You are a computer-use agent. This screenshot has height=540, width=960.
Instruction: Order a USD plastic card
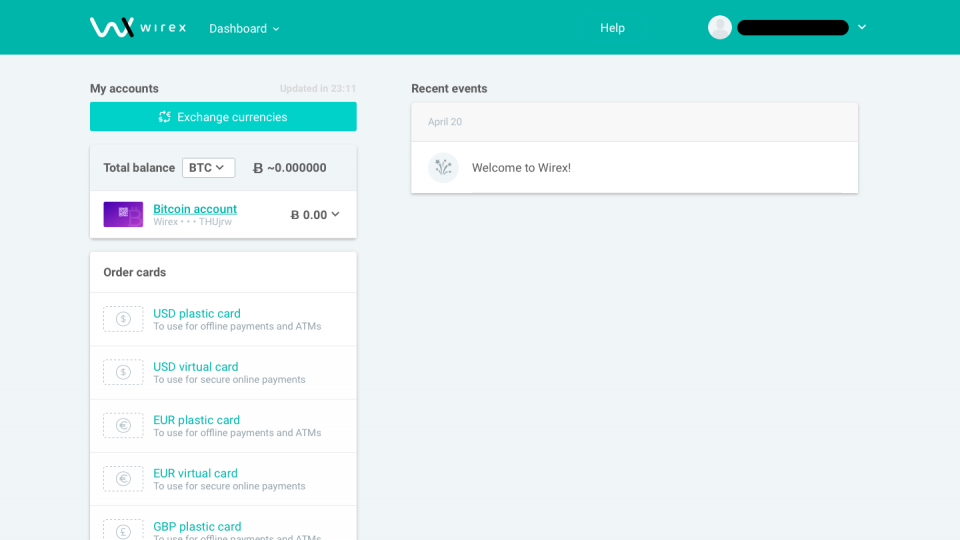pyautogui.click(x=197, y=313)
